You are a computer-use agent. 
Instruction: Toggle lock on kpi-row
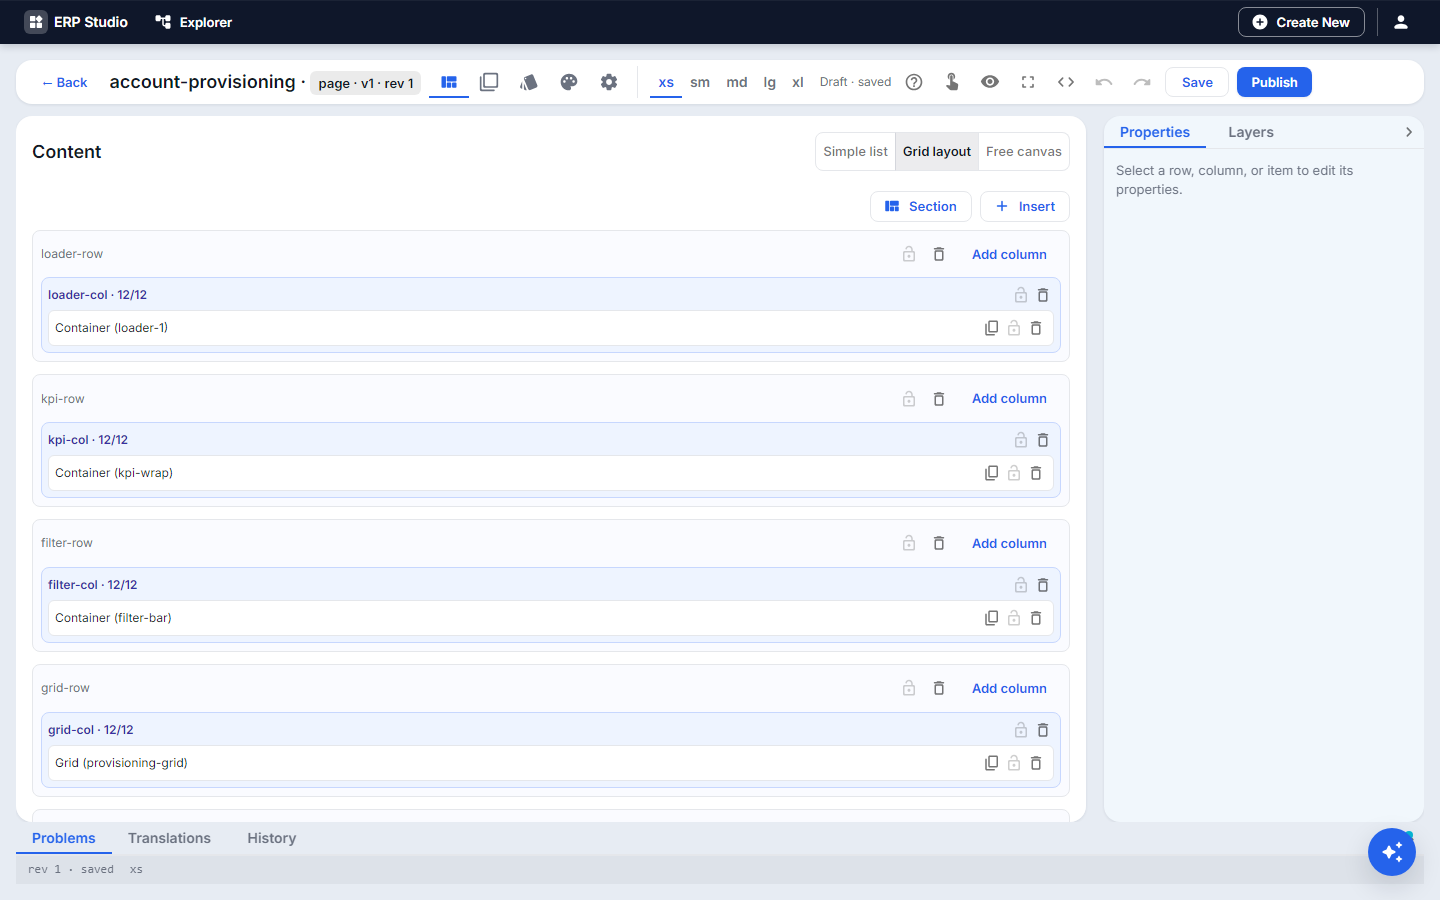click(909, 399)
